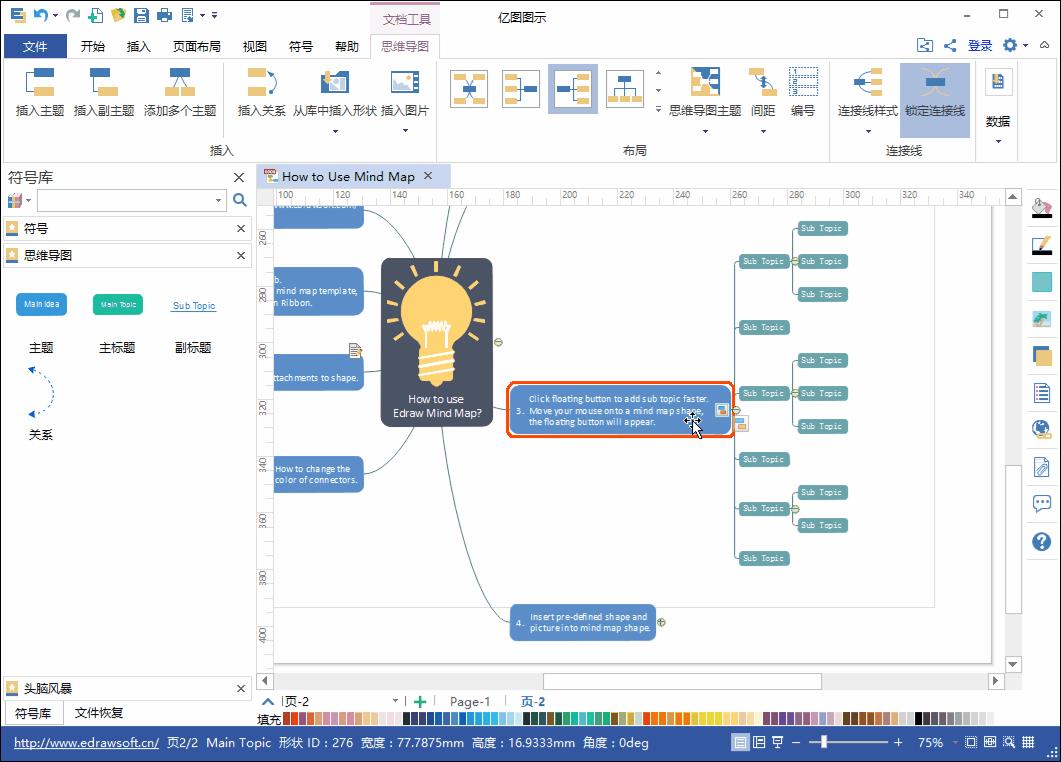Click the Undo icon
The image size is (1061, 762).
pos(40,15)
